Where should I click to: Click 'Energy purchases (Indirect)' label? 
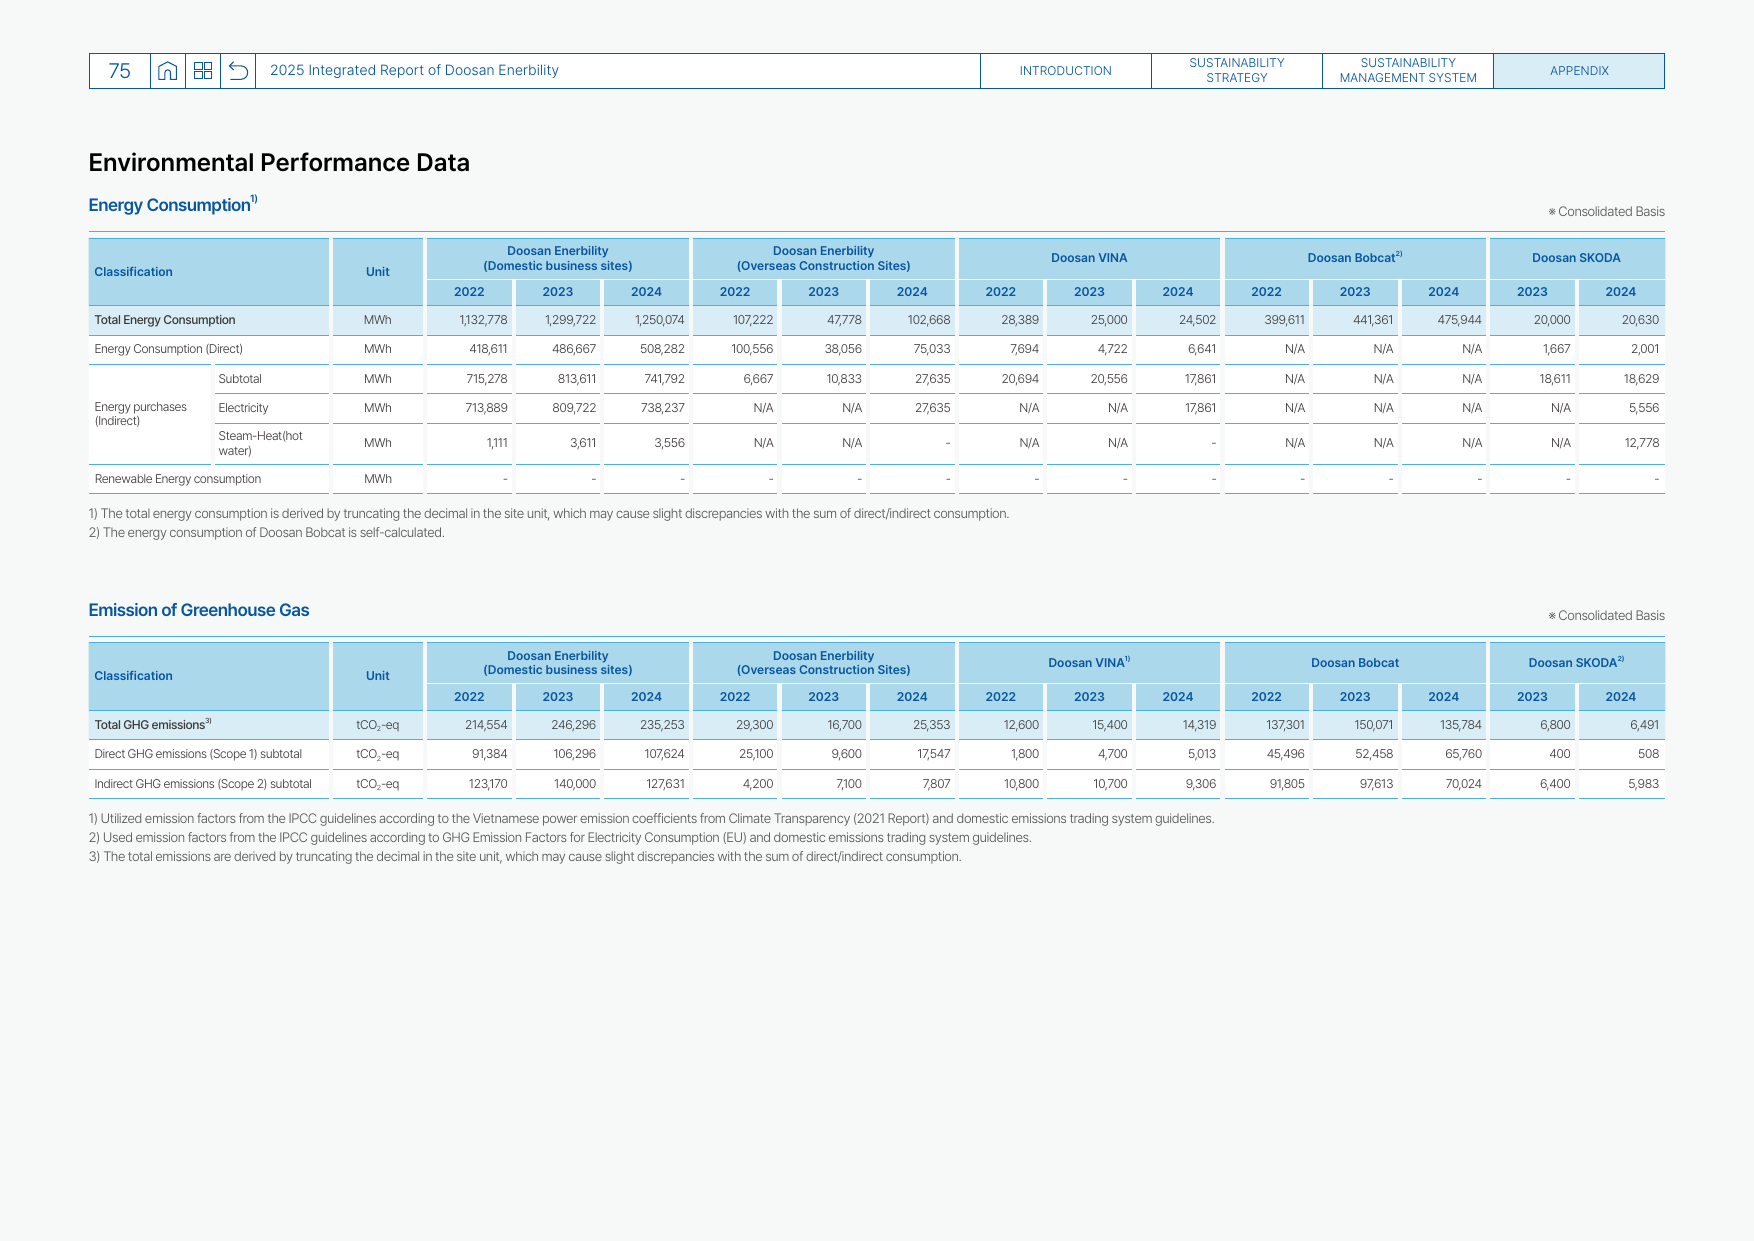141,414
